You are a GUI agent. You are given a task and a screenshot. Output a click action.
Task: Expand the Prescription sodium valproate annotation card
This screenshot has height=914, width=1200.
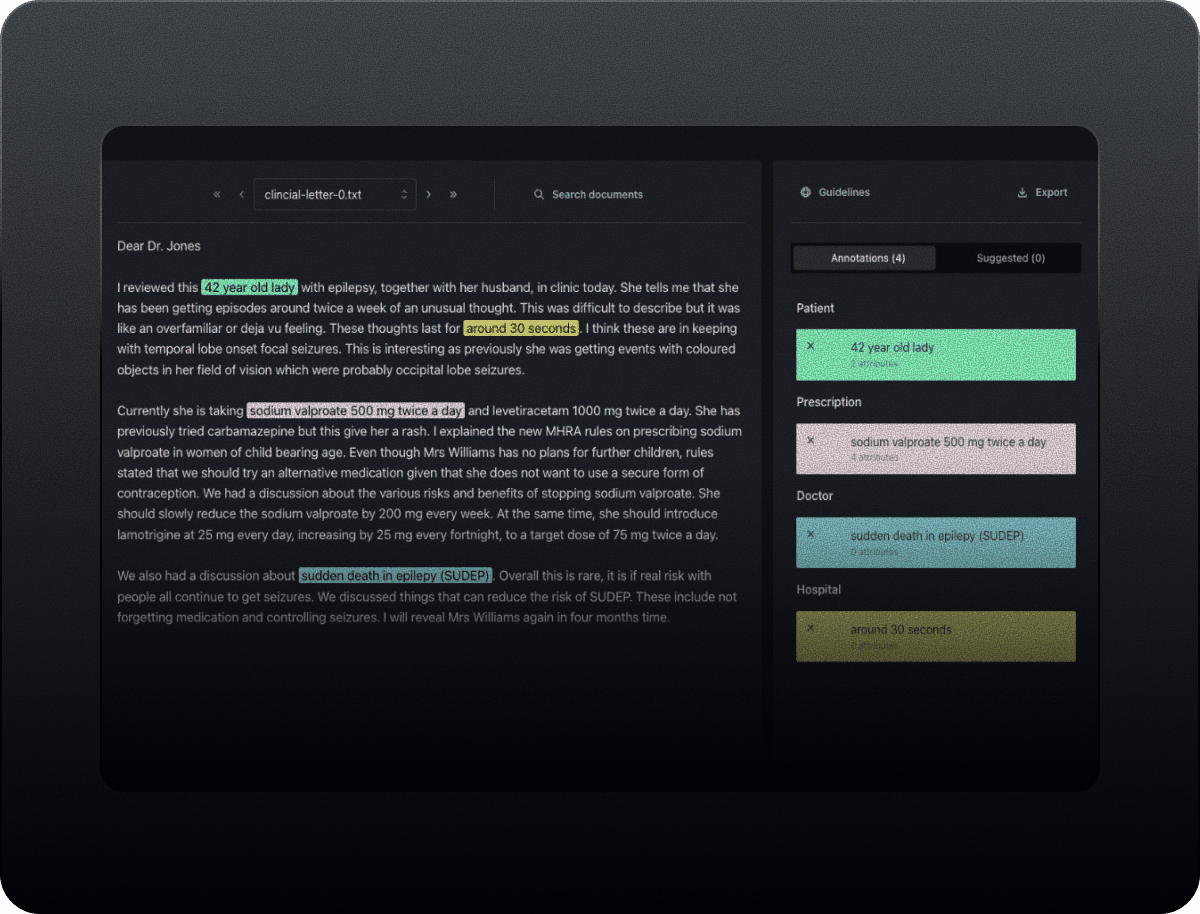[947, 448]
